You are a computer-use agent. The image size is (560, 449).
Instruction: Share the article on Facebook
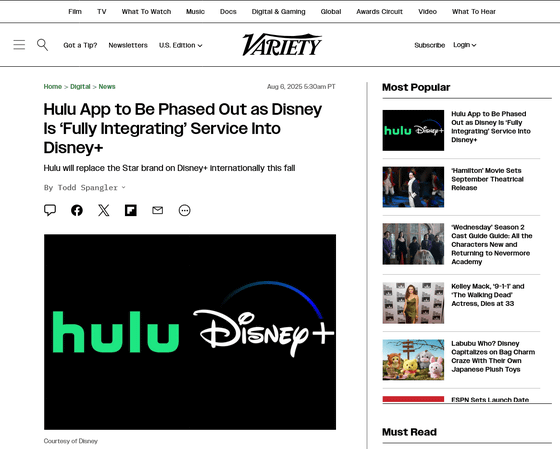[x=77, y=210]
